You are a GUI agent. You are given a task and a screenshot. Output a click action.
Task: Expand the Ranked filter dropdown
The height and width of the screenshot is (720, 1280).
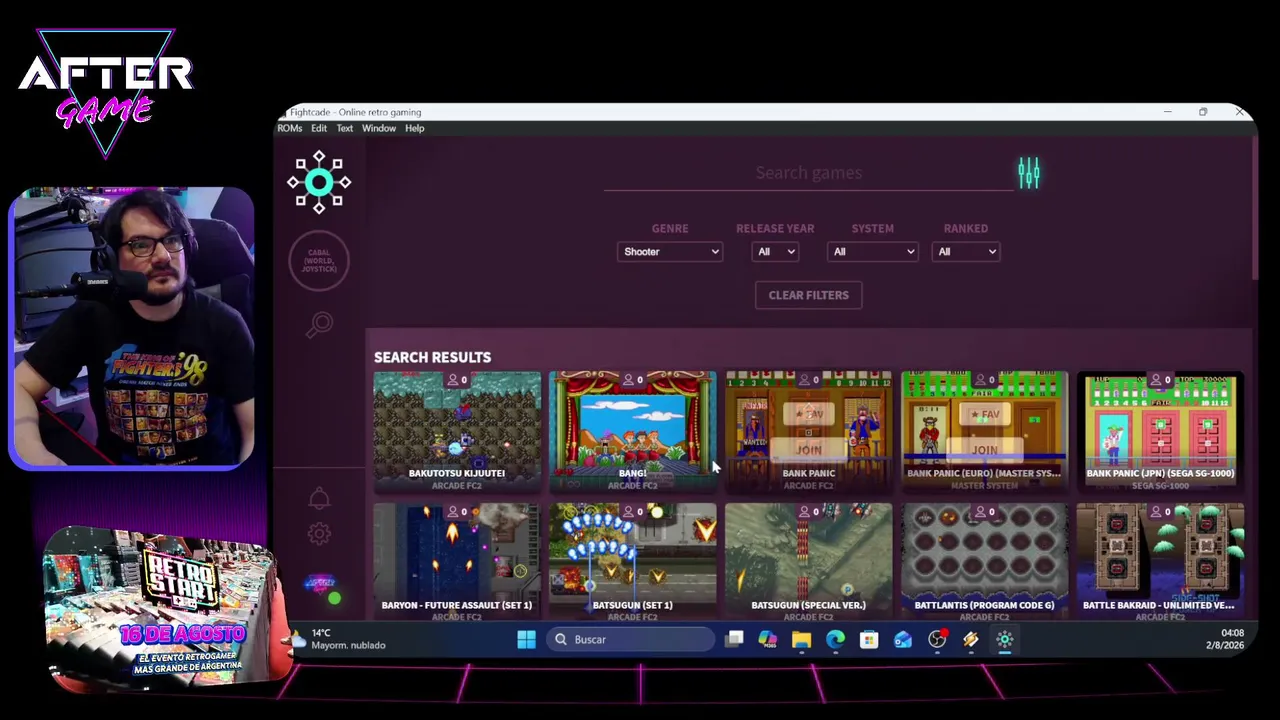click(x=966, y=252)
